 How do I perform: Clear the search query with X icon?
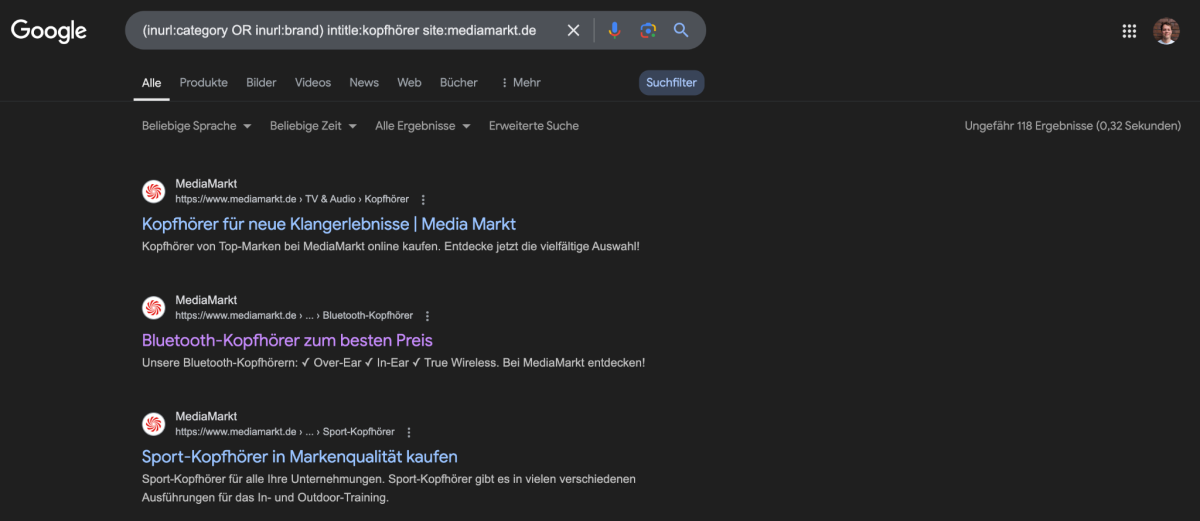pyautogui.click(x=574, y=30)
